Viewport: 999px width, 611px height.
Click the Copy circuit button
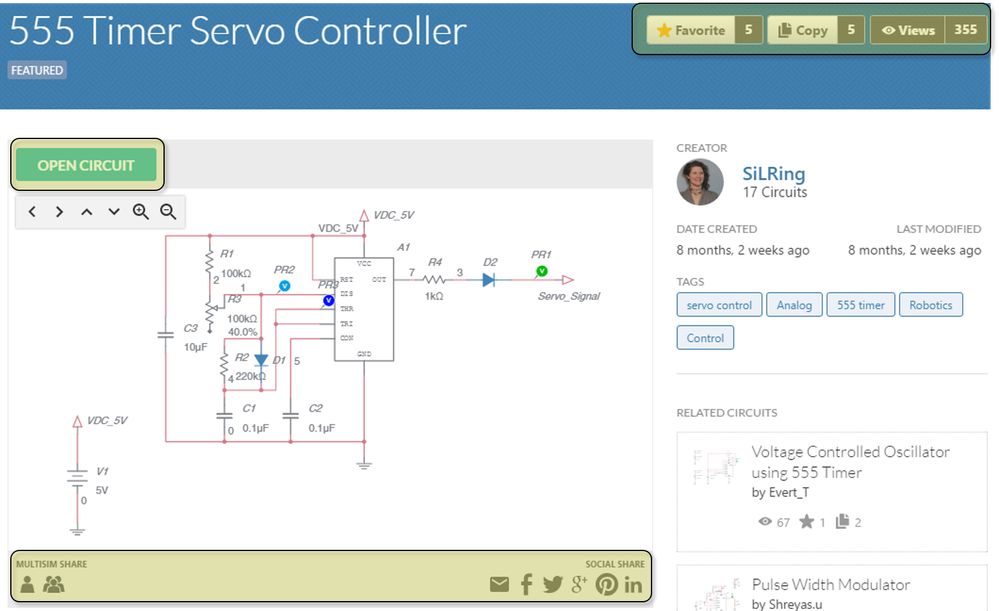pyautogui.click(x=802, y=30)
